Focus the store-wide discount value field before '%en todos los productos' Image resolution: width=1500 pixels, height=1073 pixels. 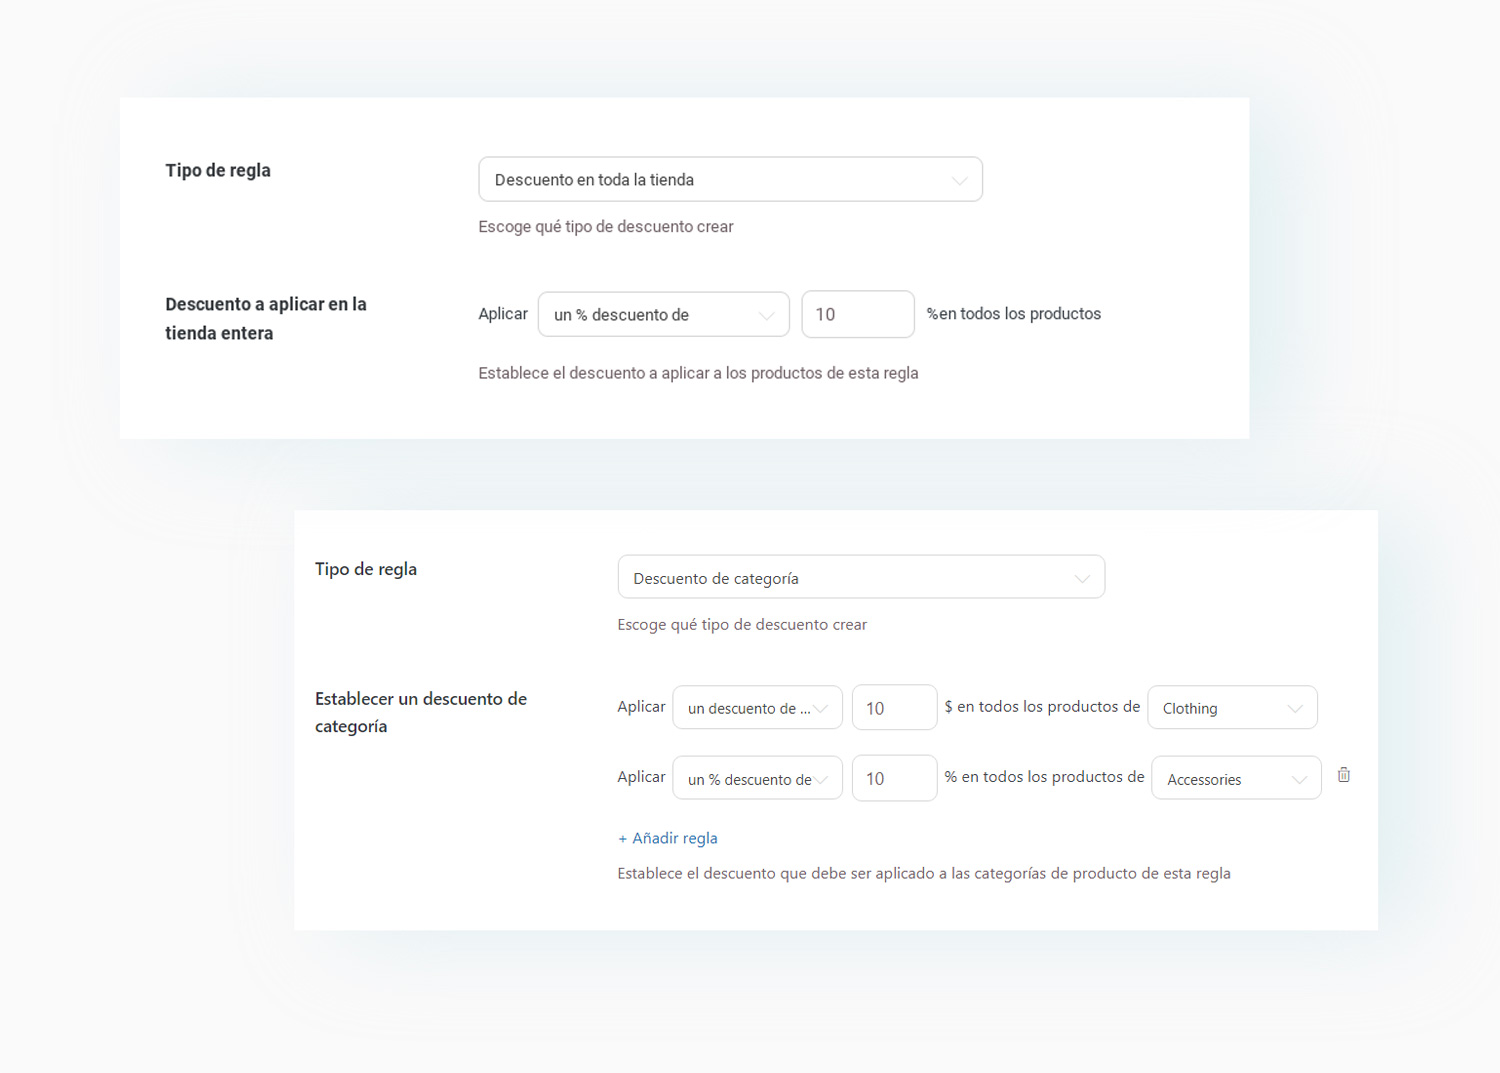pyautogui.click(x=857, y=315)
